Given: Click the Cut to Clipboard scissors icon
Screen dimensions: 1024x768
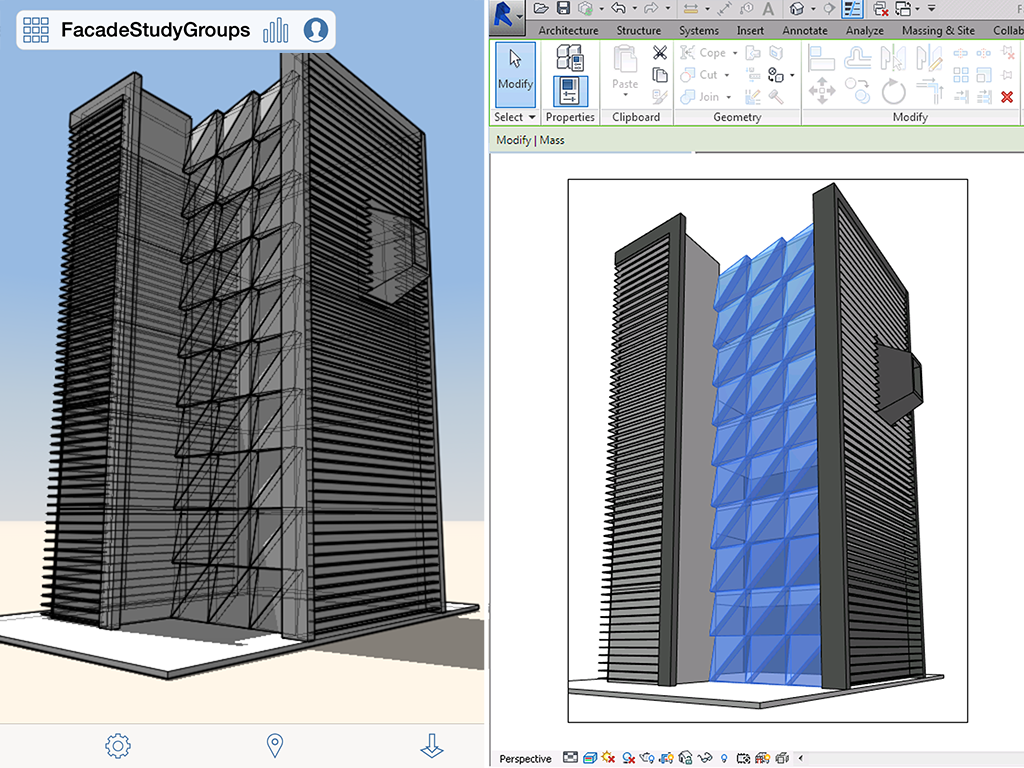Looking at the screenshot, I should point(660,52).
